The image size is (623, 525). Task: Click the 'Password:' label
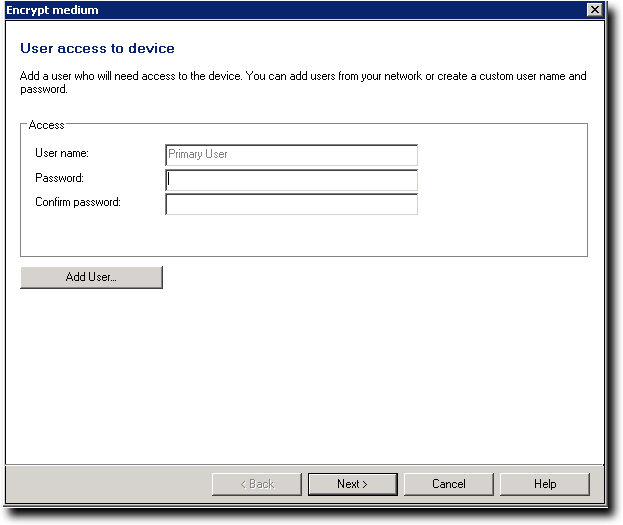click(x=59, y=178)
